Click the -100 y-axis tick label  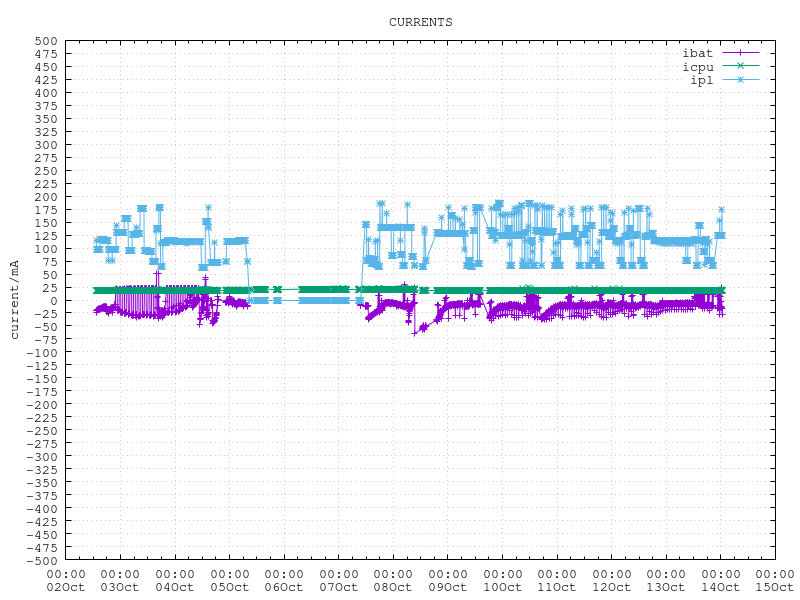43,353
